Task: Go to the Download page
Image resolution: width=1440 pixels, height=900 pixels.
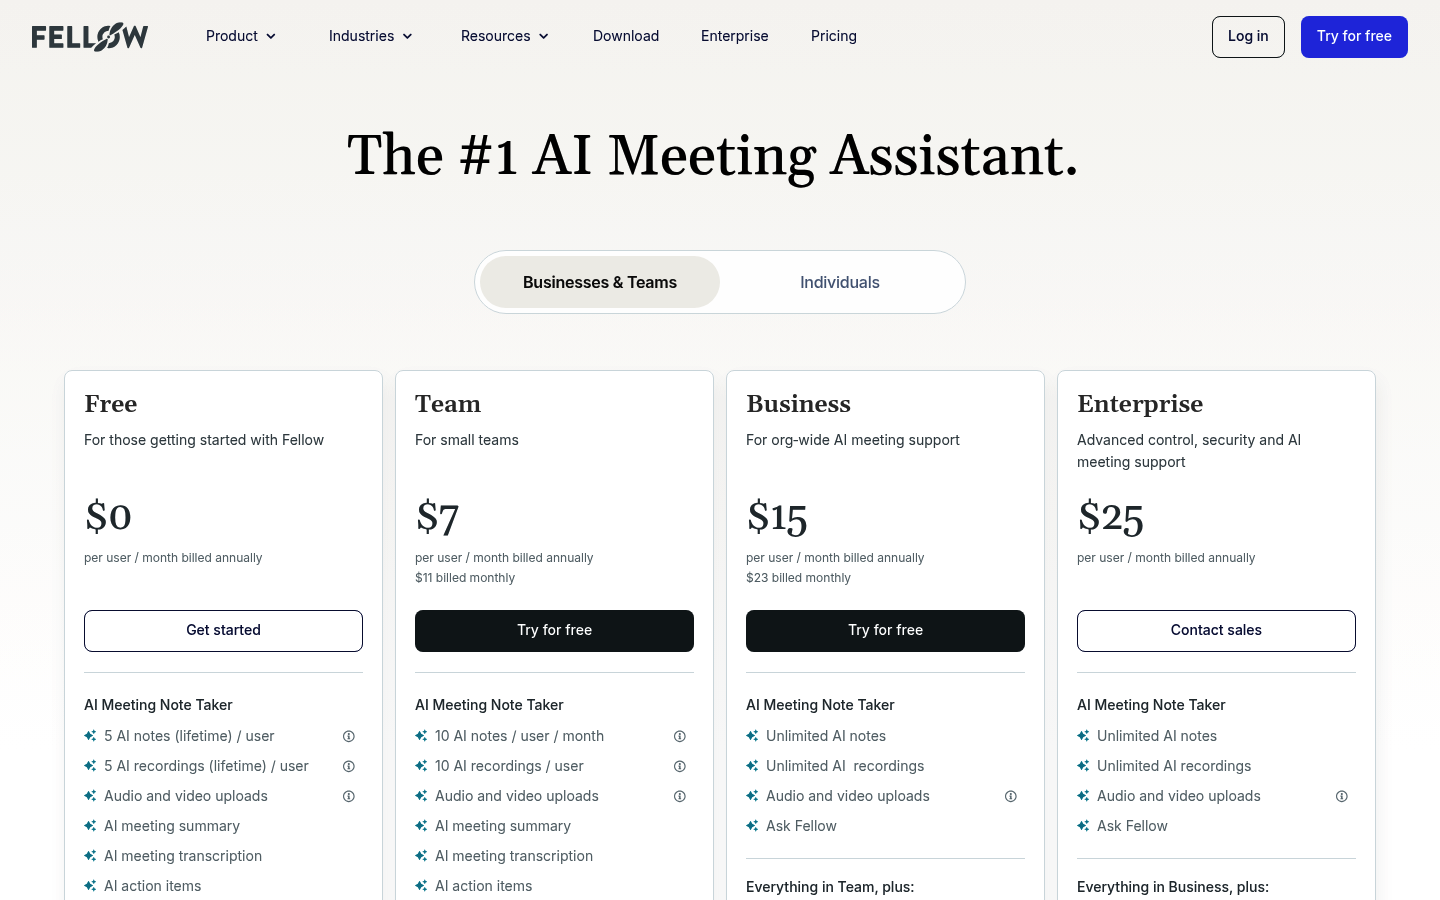Action: pyautogui.click(x=626, y=36)
